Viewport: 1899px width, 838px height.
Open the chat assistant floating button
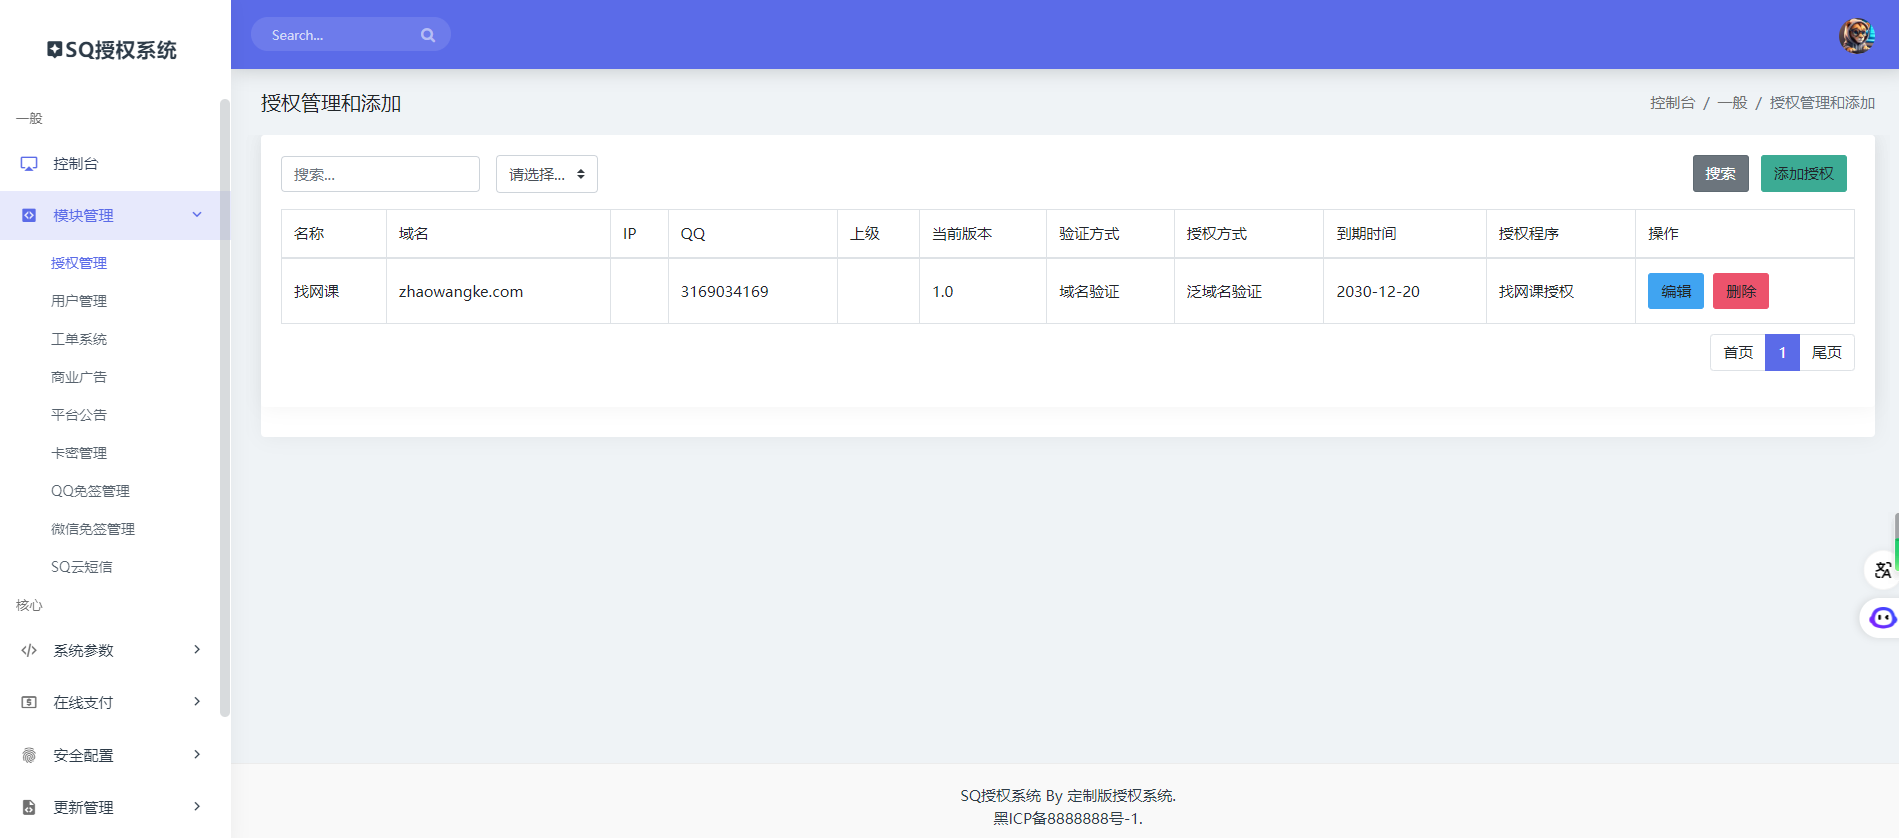coord(1882,618)
